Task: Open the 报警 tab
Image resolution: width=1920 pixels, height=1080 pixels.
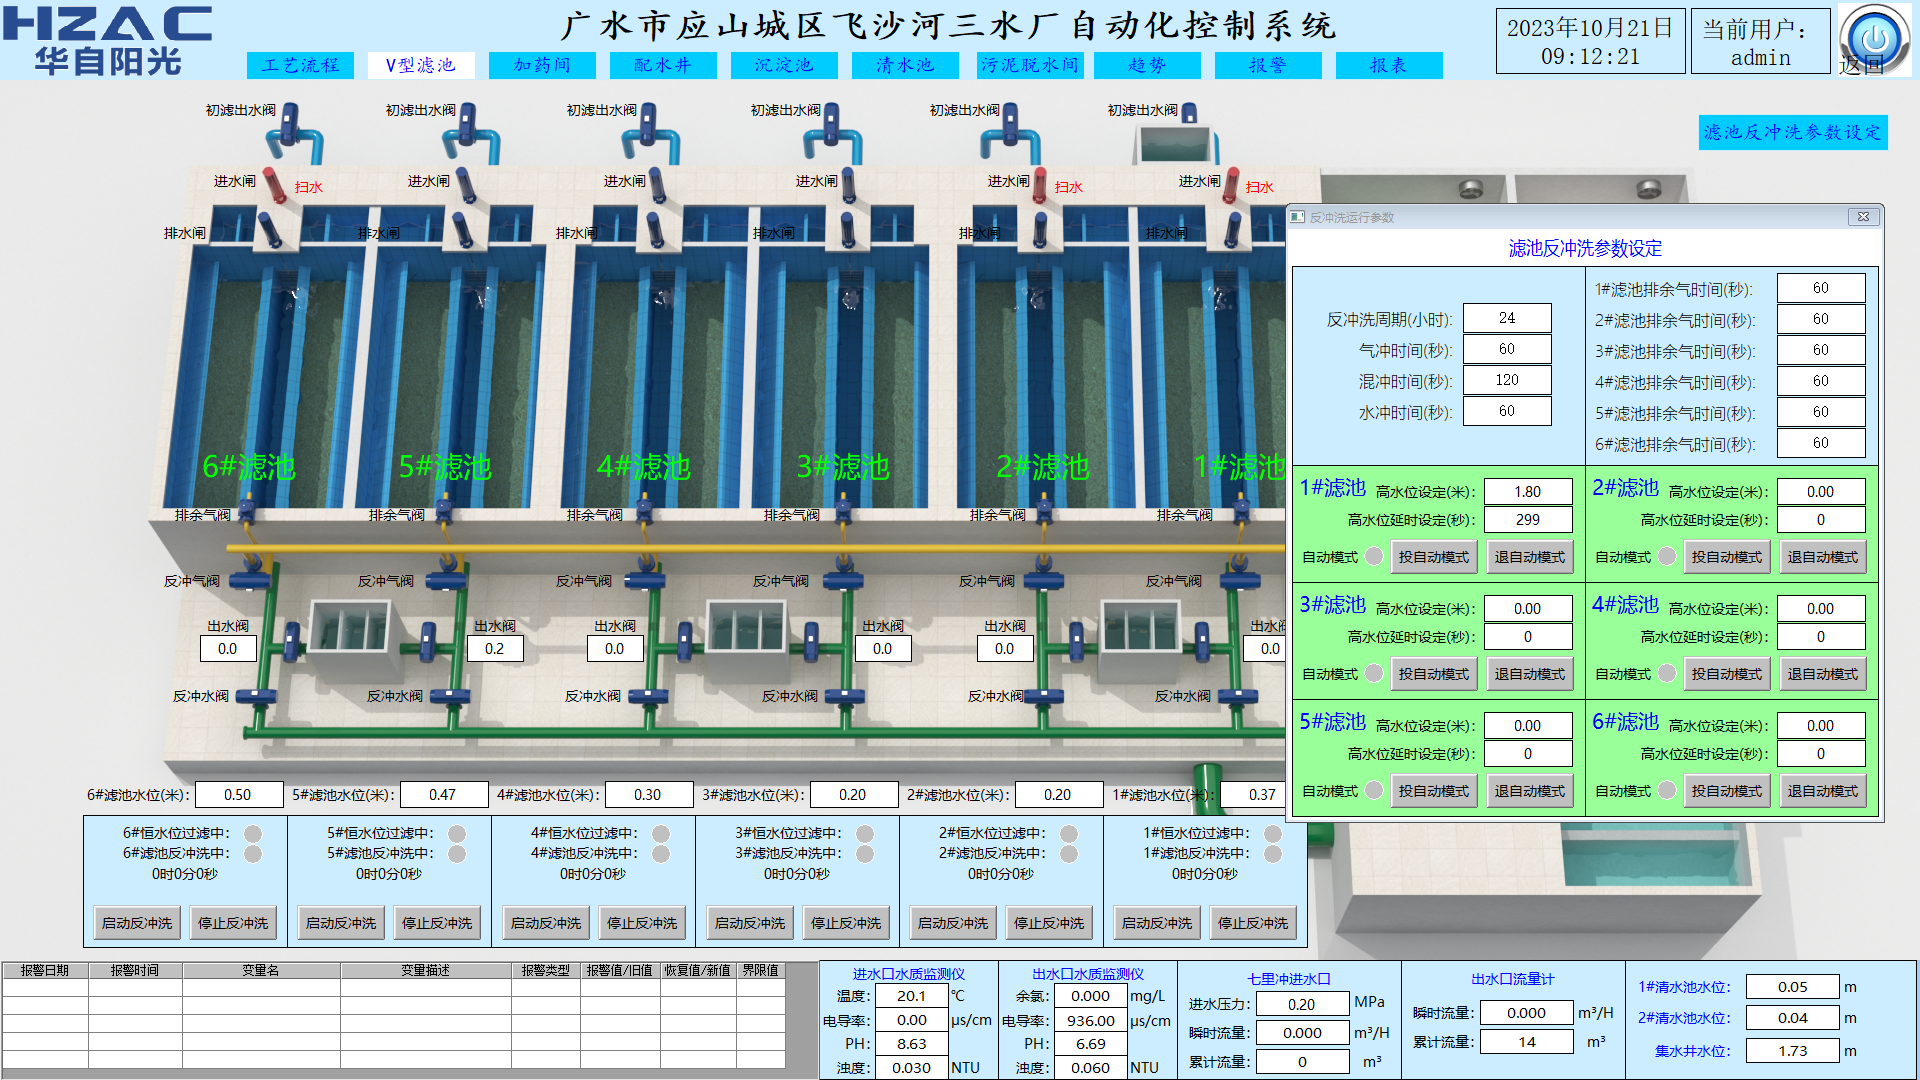Action: click(x=1268, y=65)
